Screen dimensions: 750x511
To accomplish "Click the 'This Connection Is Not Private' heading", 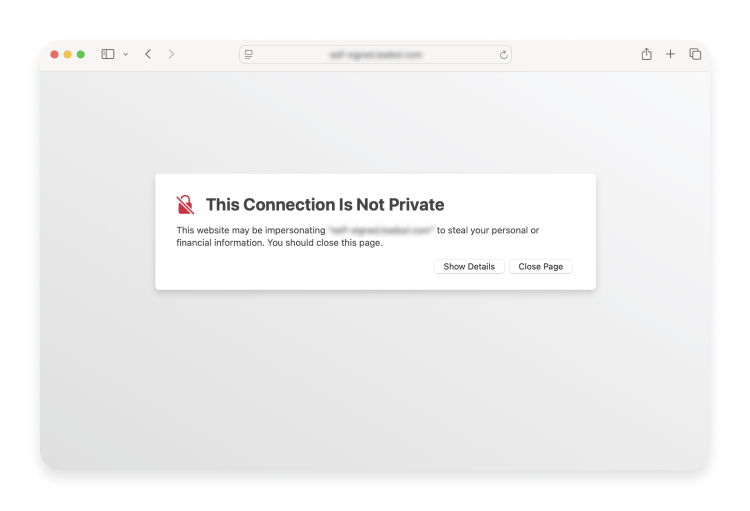I will (325, 204).
